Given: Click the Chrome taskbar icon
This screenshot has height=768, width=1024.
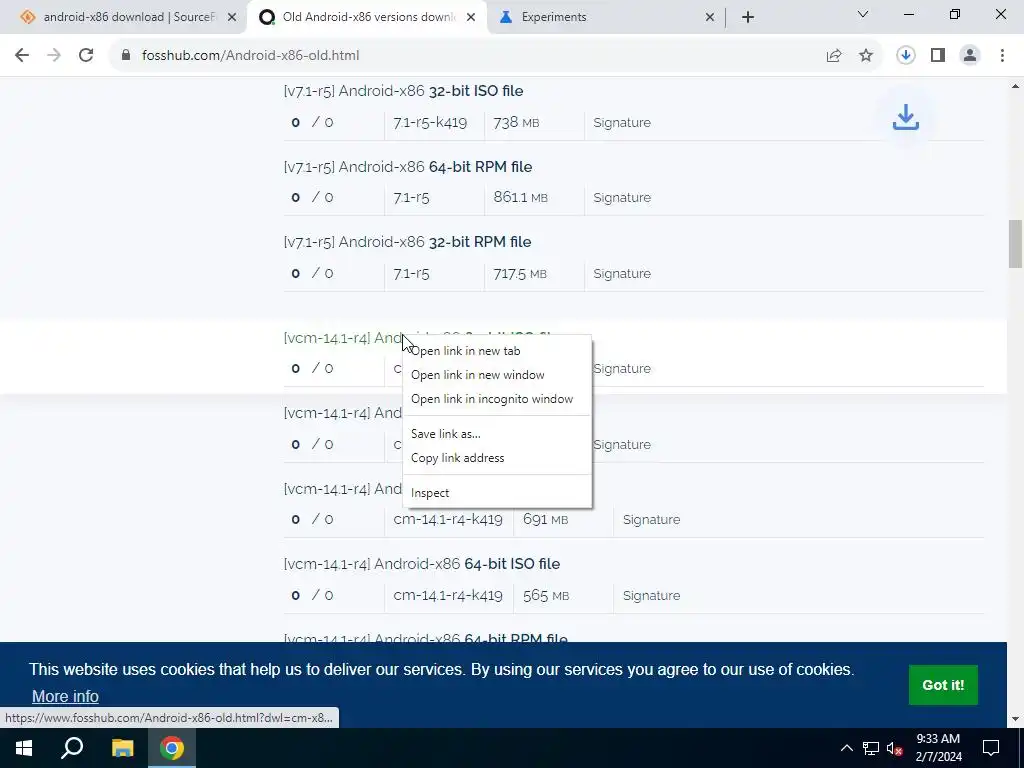Looking at the screenshot, I should [172, 748].
